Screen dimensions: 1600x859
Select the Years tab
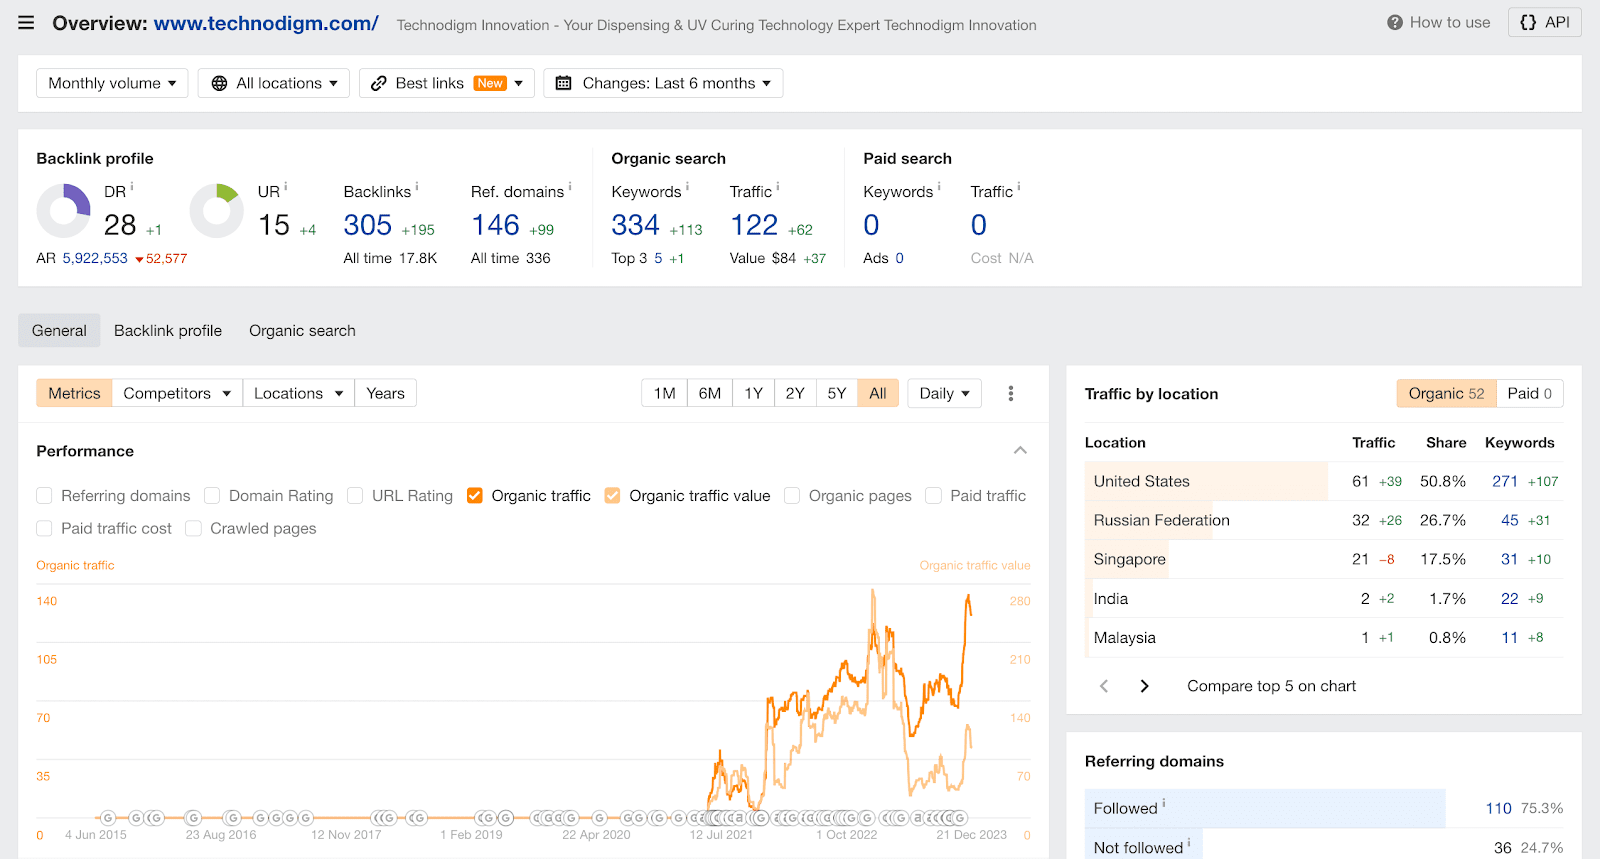click(x=385, y=393)
